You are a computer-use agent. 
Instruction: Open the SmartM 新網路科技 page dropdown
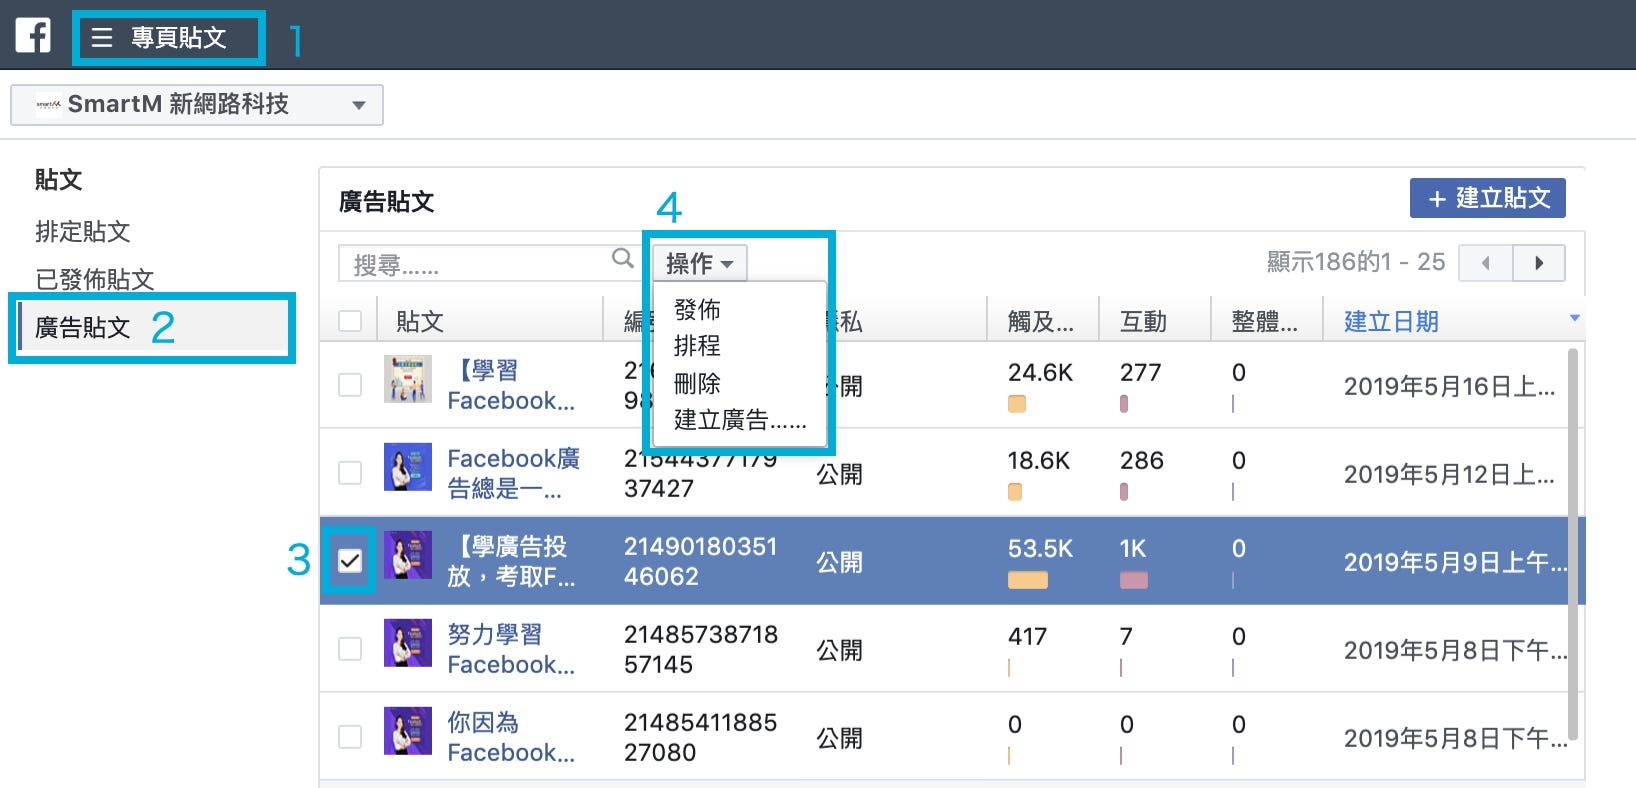tap(197, 105)
